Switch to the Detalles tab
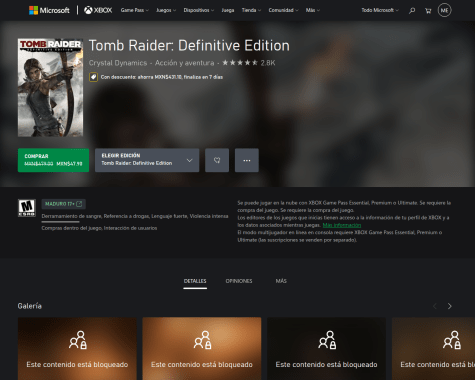 pyautogui.click(x=195, y=281)
